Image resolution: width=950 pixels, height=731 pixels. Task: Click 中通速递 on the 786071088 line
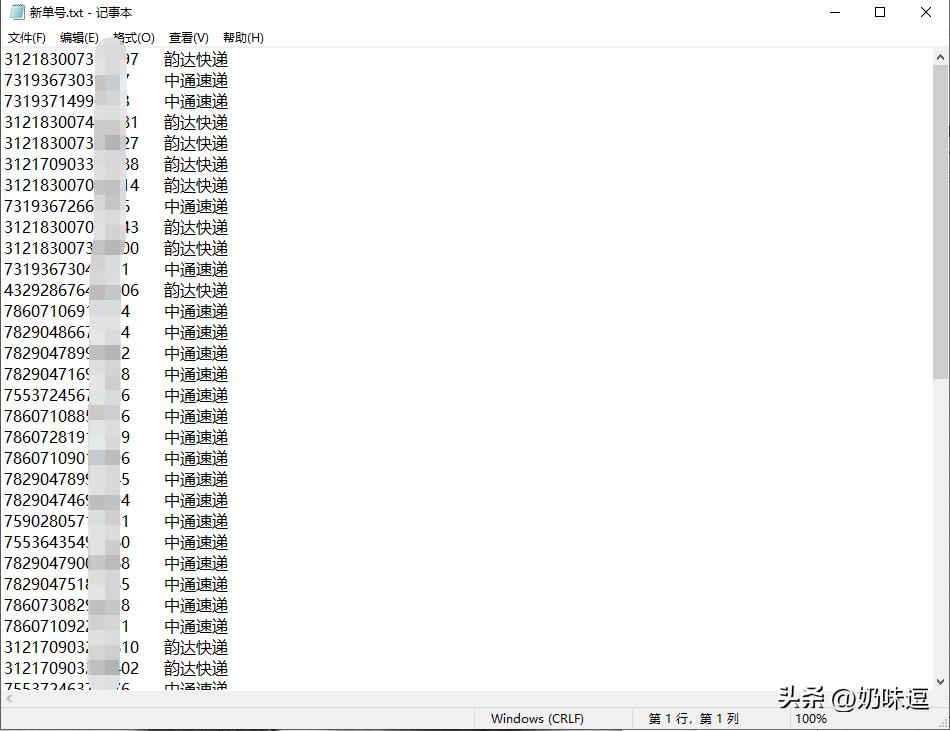tap(196, 417)
